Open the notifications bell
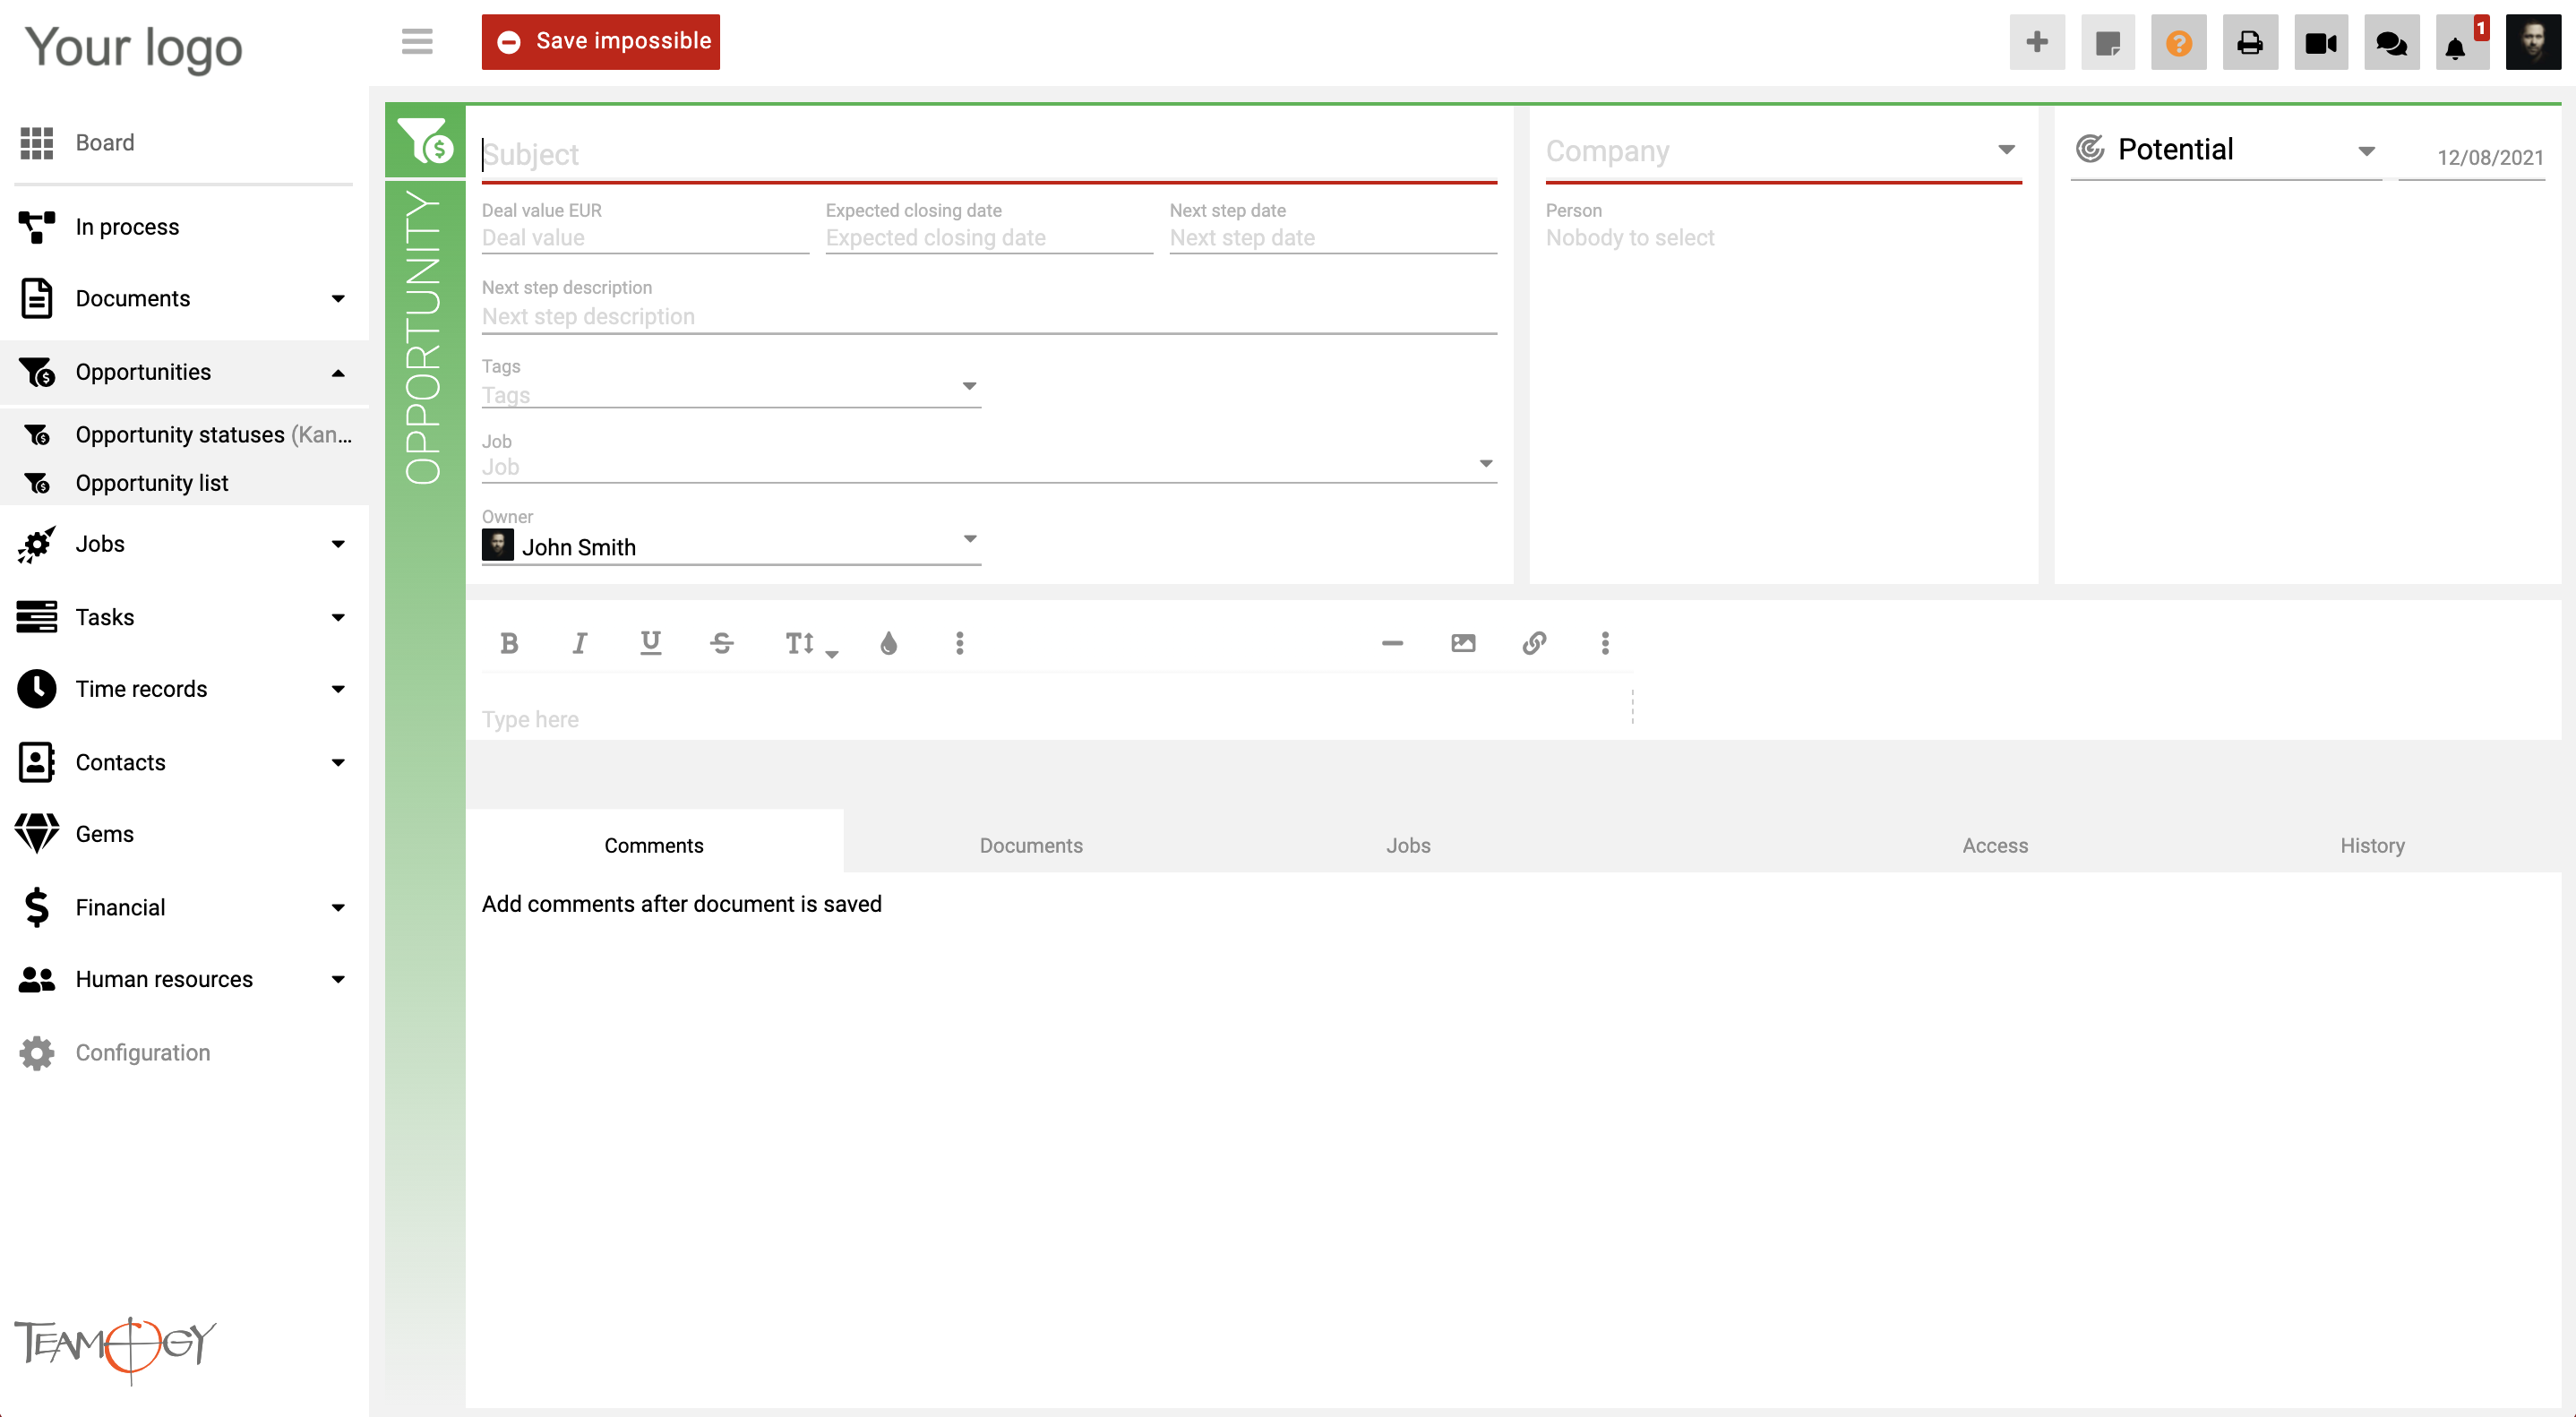The image size is (2576, 1417). click(x=2455, y=46)
